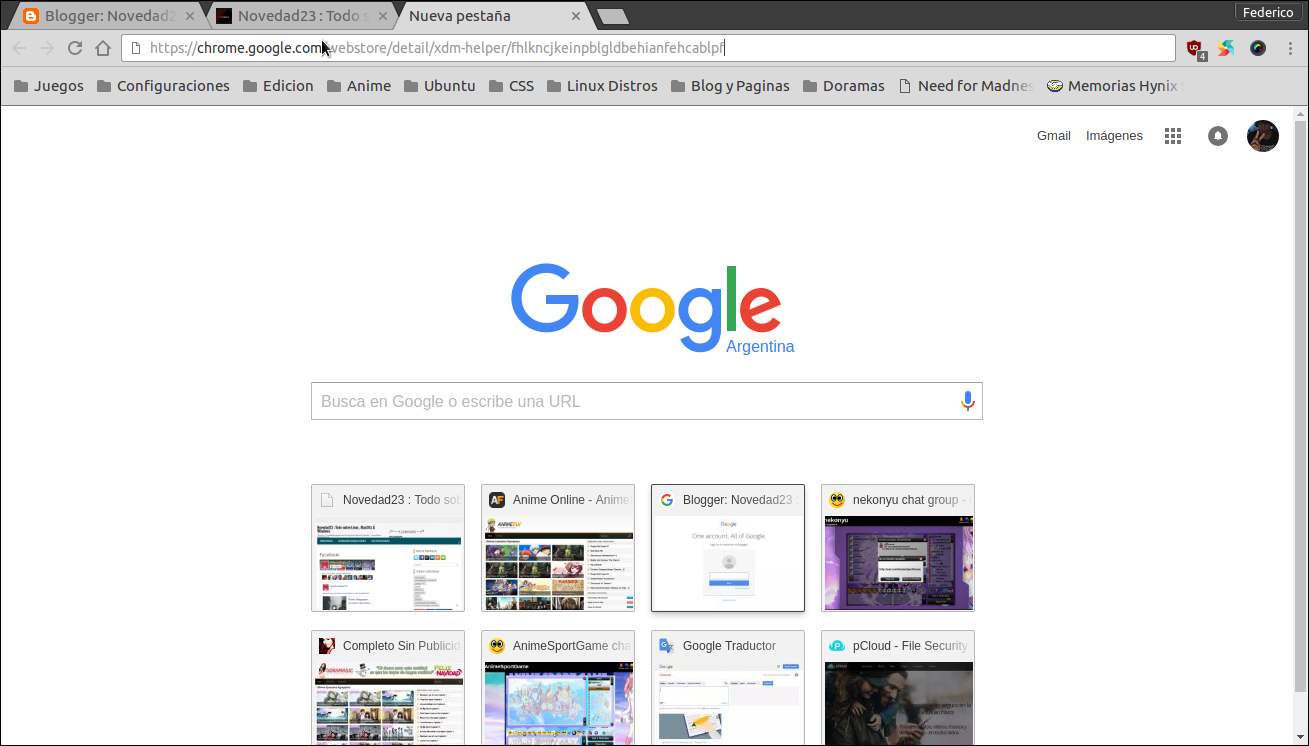Close the Blogger: Novedad23 tab
The height and width of the screenshot is (746, 1309).
190,16
